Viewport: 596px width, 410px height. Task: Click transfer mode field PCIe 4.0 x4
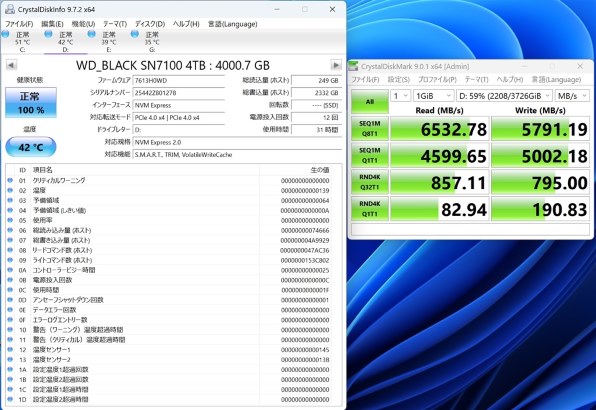[179, 117]
